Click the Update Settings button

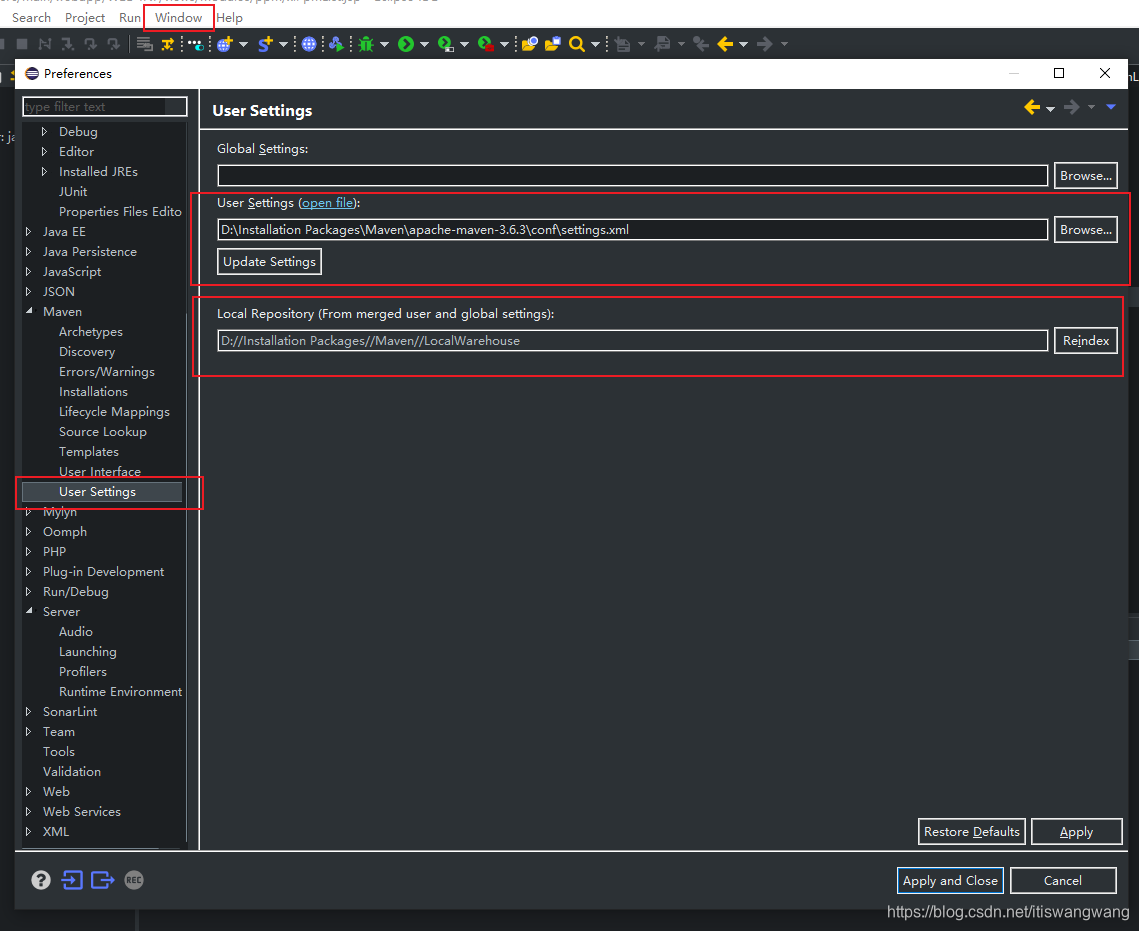click(269, 261)
